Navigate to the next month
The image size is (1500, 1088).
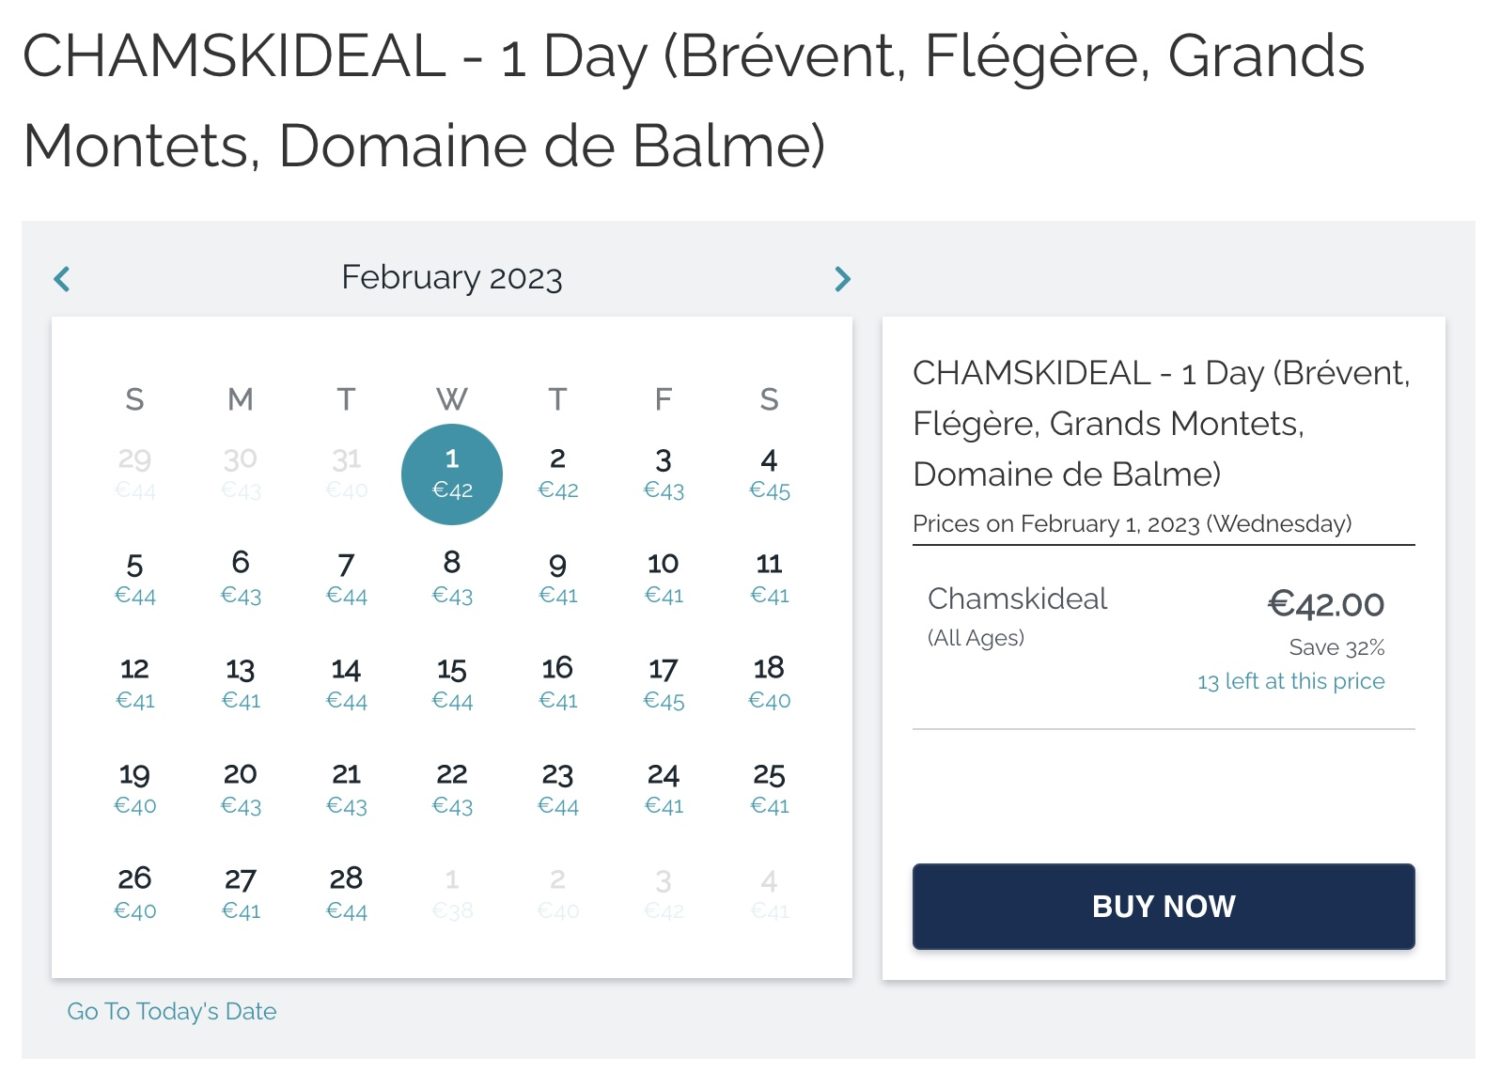click(842, 278)
